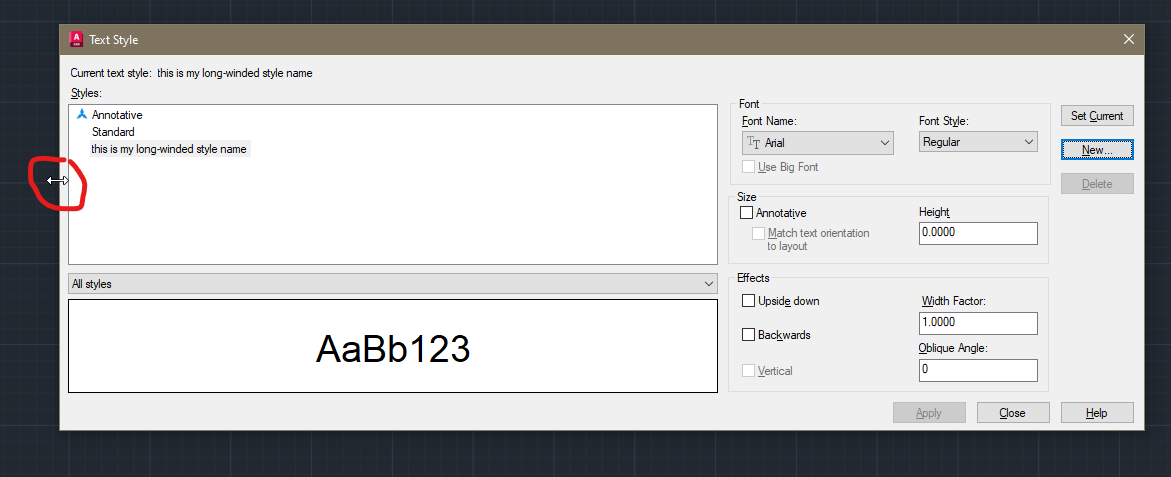The height and width of the screenshot is (477, 1171).
Task: Click the Close button at the bottom
Action: click(x=1013, y=413)
